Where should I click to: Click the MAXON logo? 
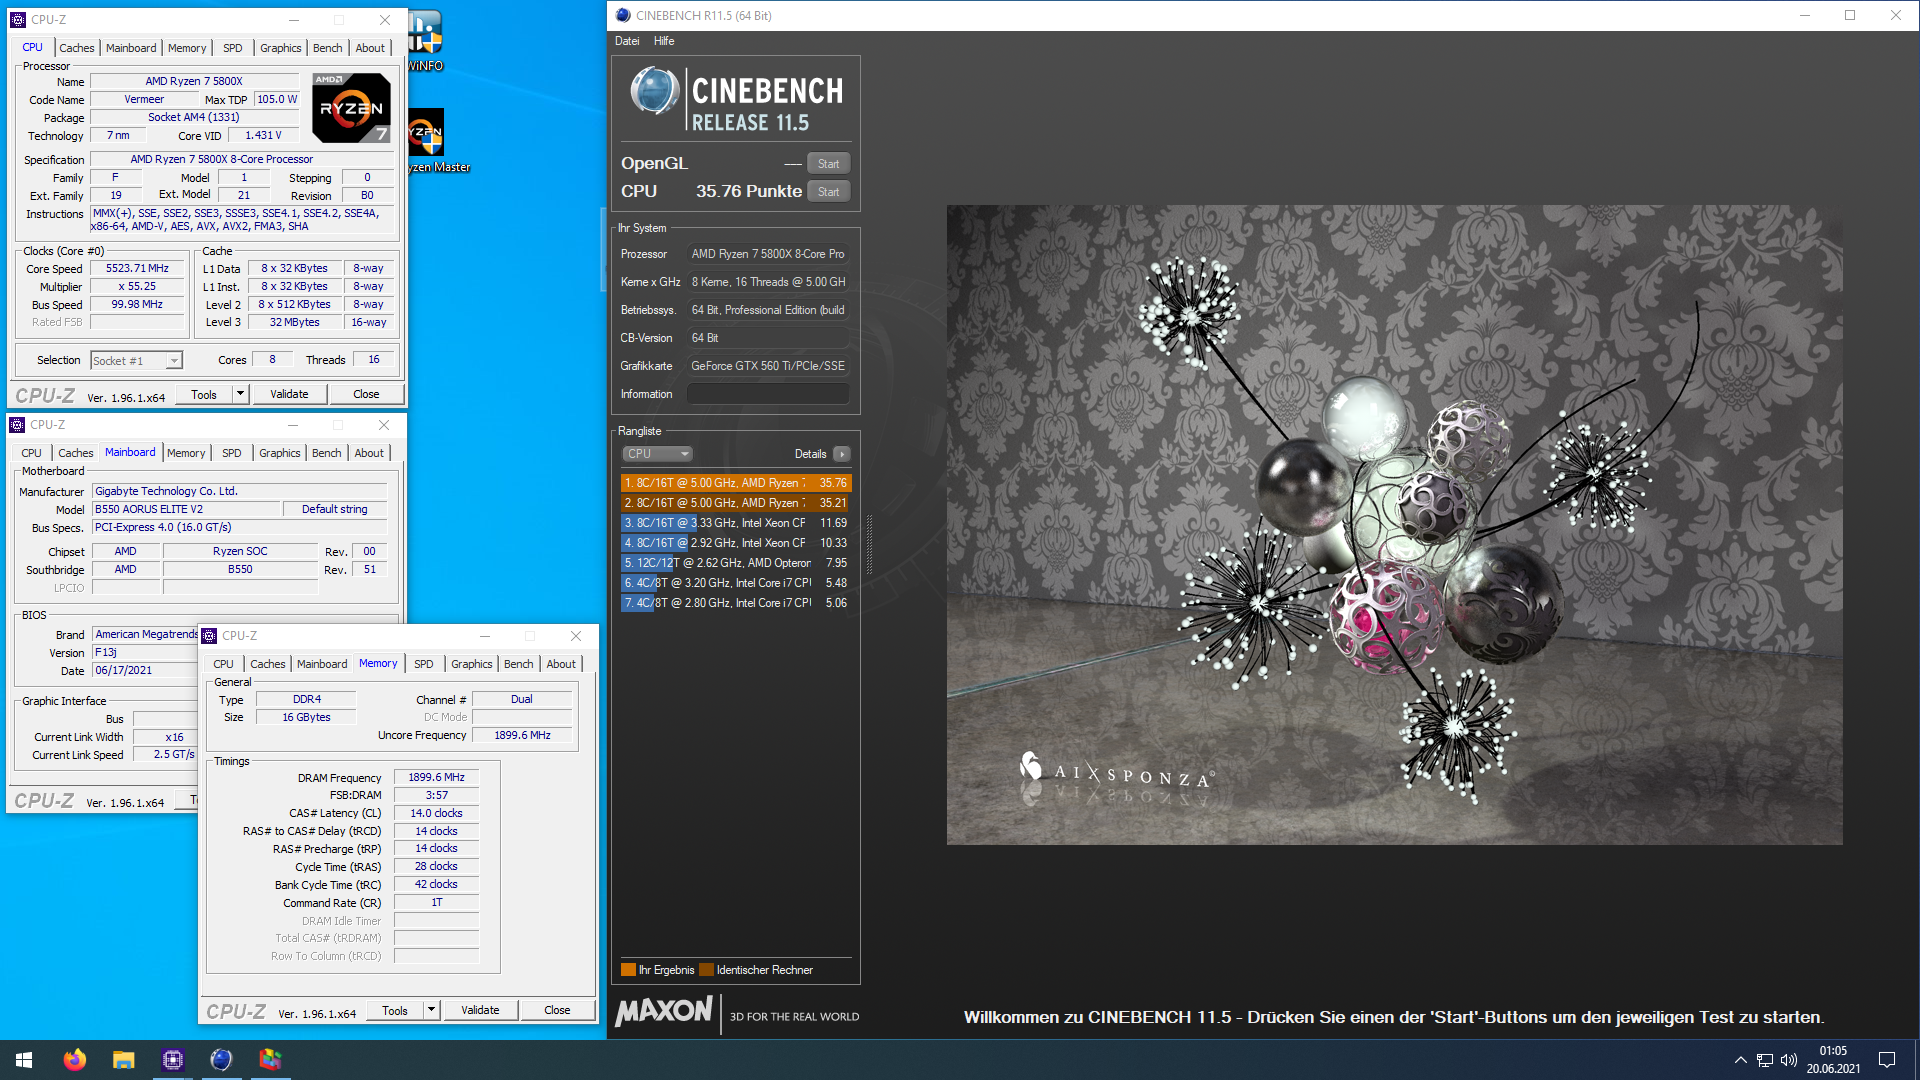tap(664, 1012)
